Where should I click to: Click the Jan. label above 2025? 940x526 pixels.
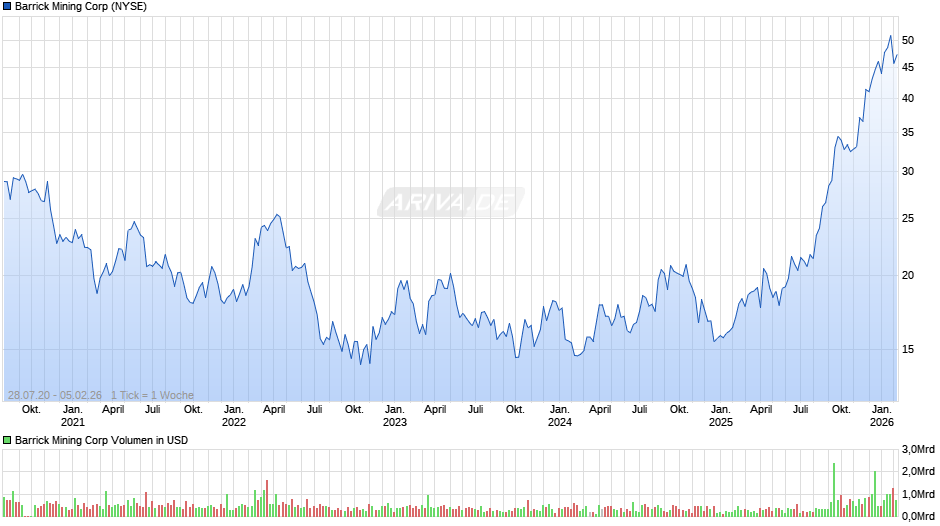[721, 409]
